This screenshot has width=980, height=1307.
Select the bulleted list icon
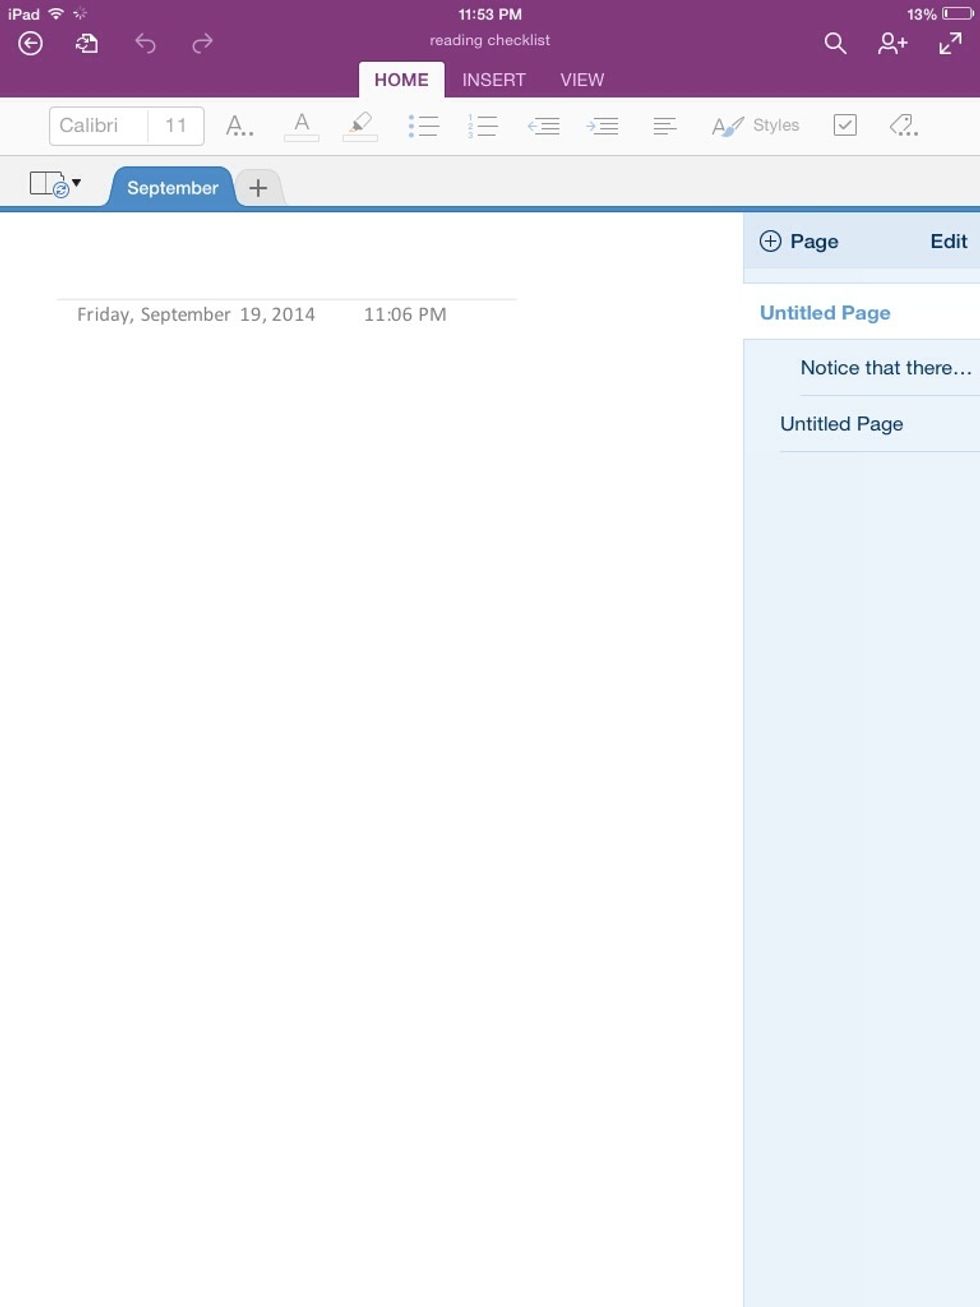424,125
